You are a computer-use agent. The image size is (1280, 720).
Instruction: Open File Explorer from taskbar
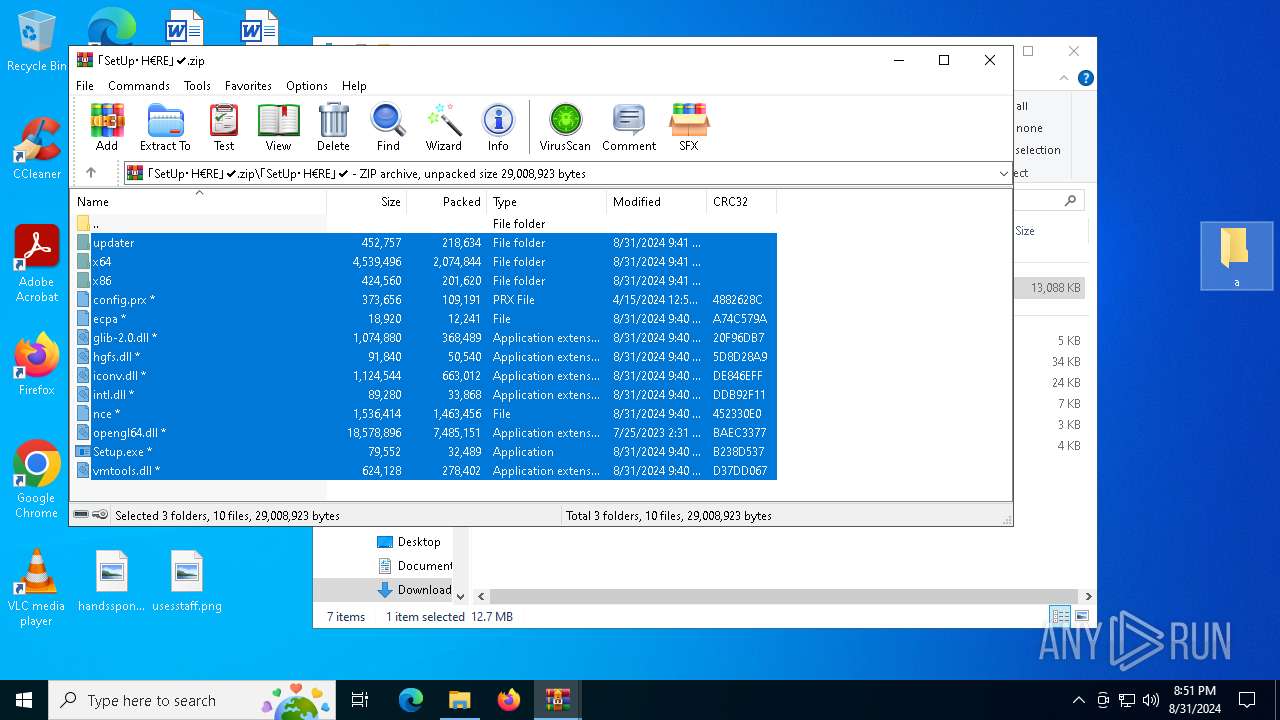[x=459, y=700]
